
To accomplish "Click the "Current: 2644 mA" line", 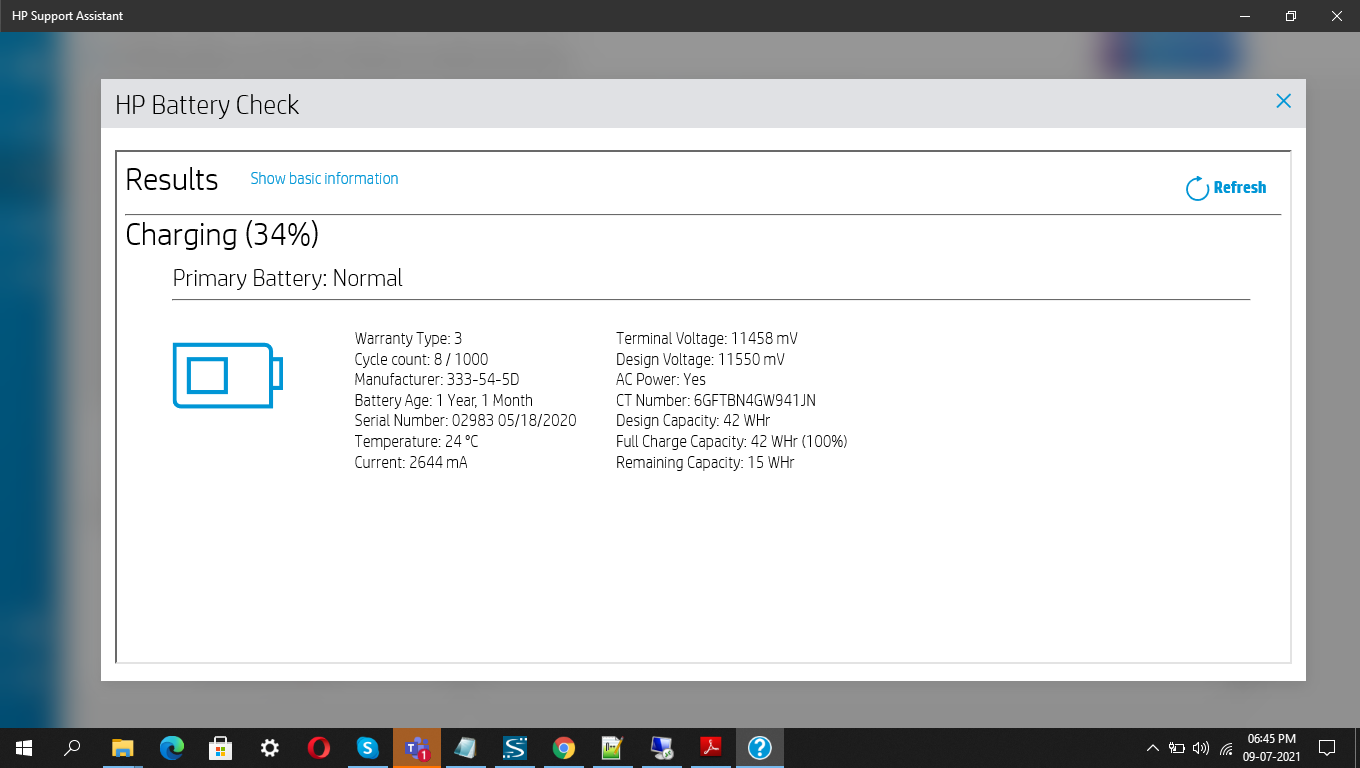I will tap(411, 462).
